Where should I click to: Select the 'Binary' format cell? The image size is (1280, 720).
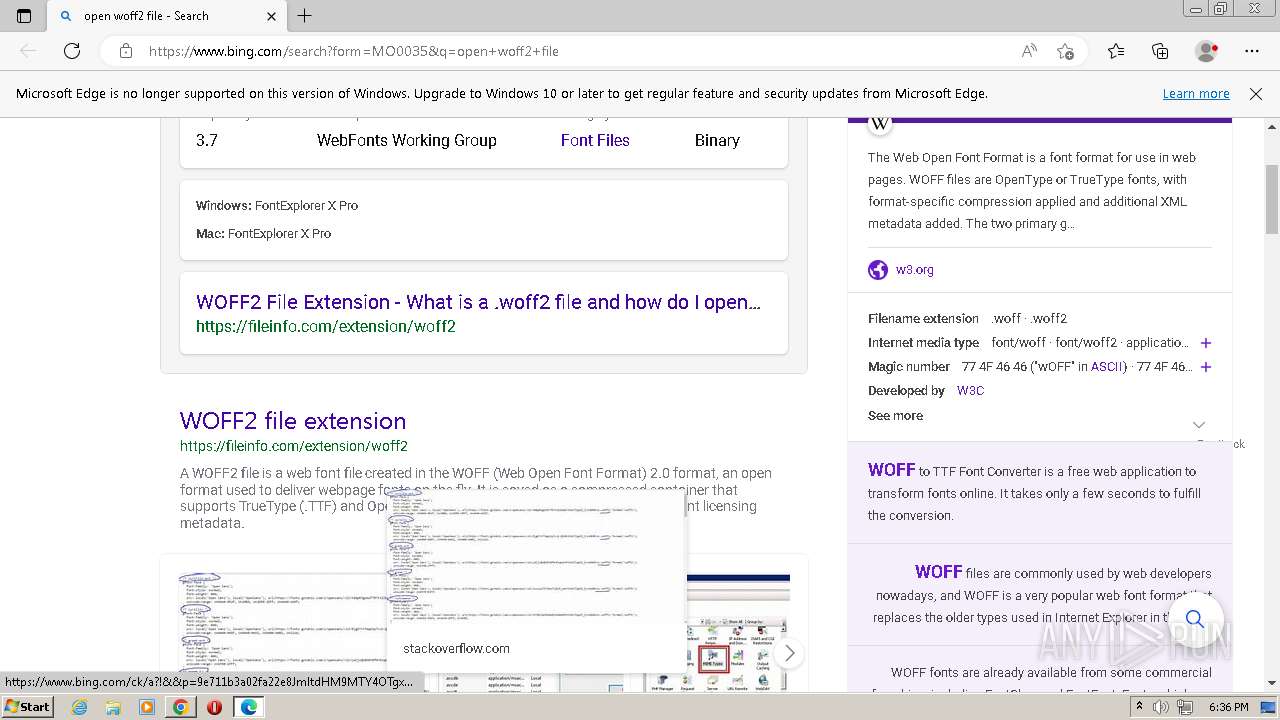(717, 140)
